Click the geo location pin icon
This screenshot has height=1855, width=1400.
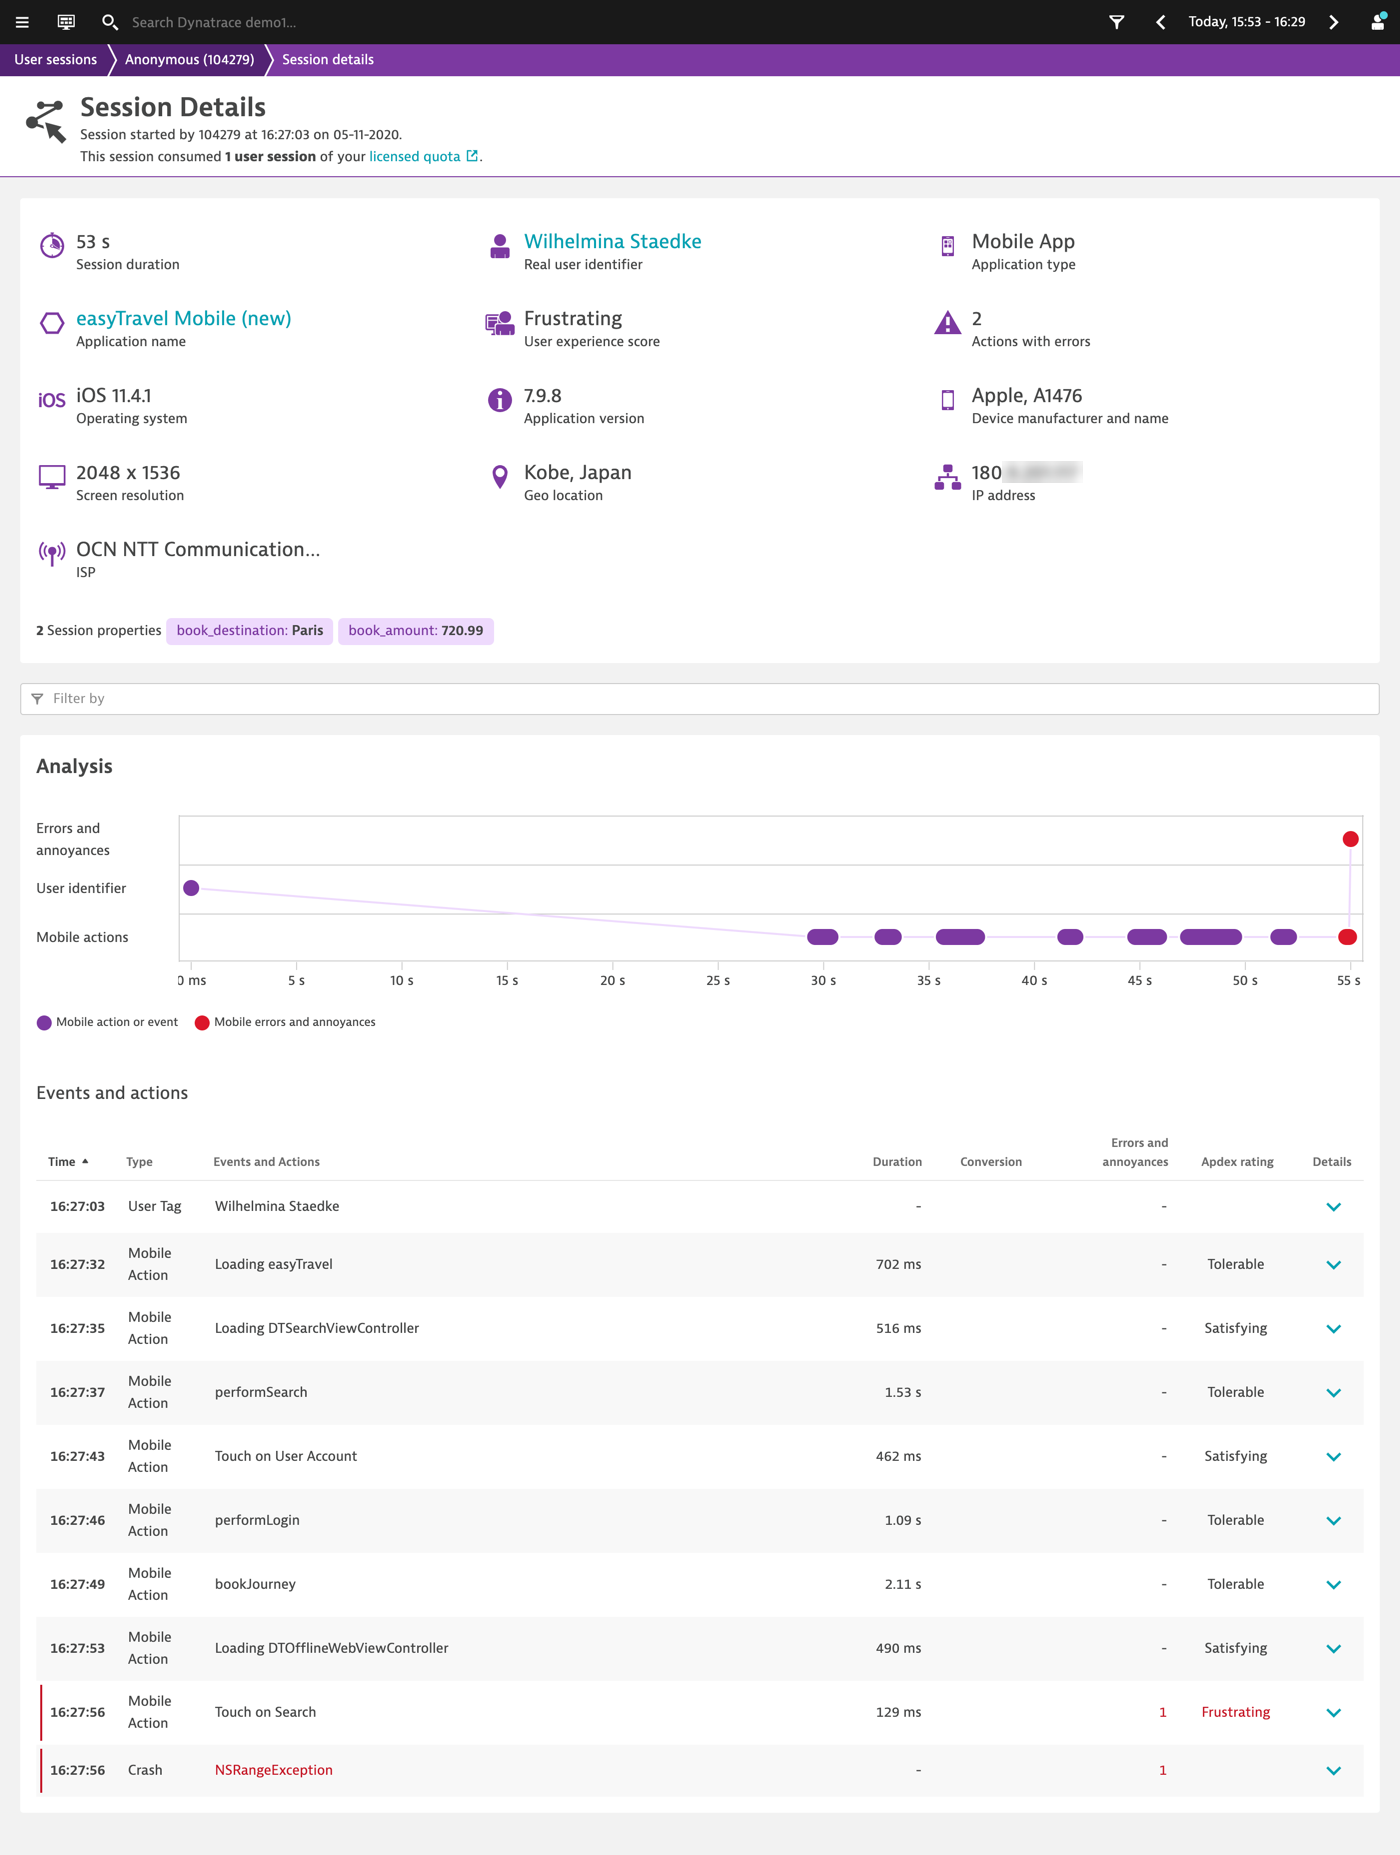500,477
